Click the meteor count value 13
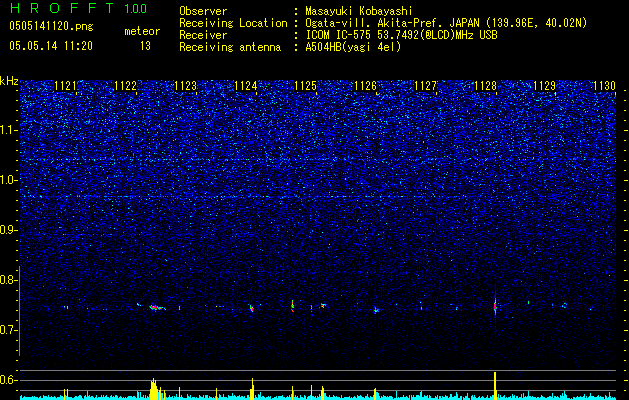629x400 pixels. click(145, 46)
